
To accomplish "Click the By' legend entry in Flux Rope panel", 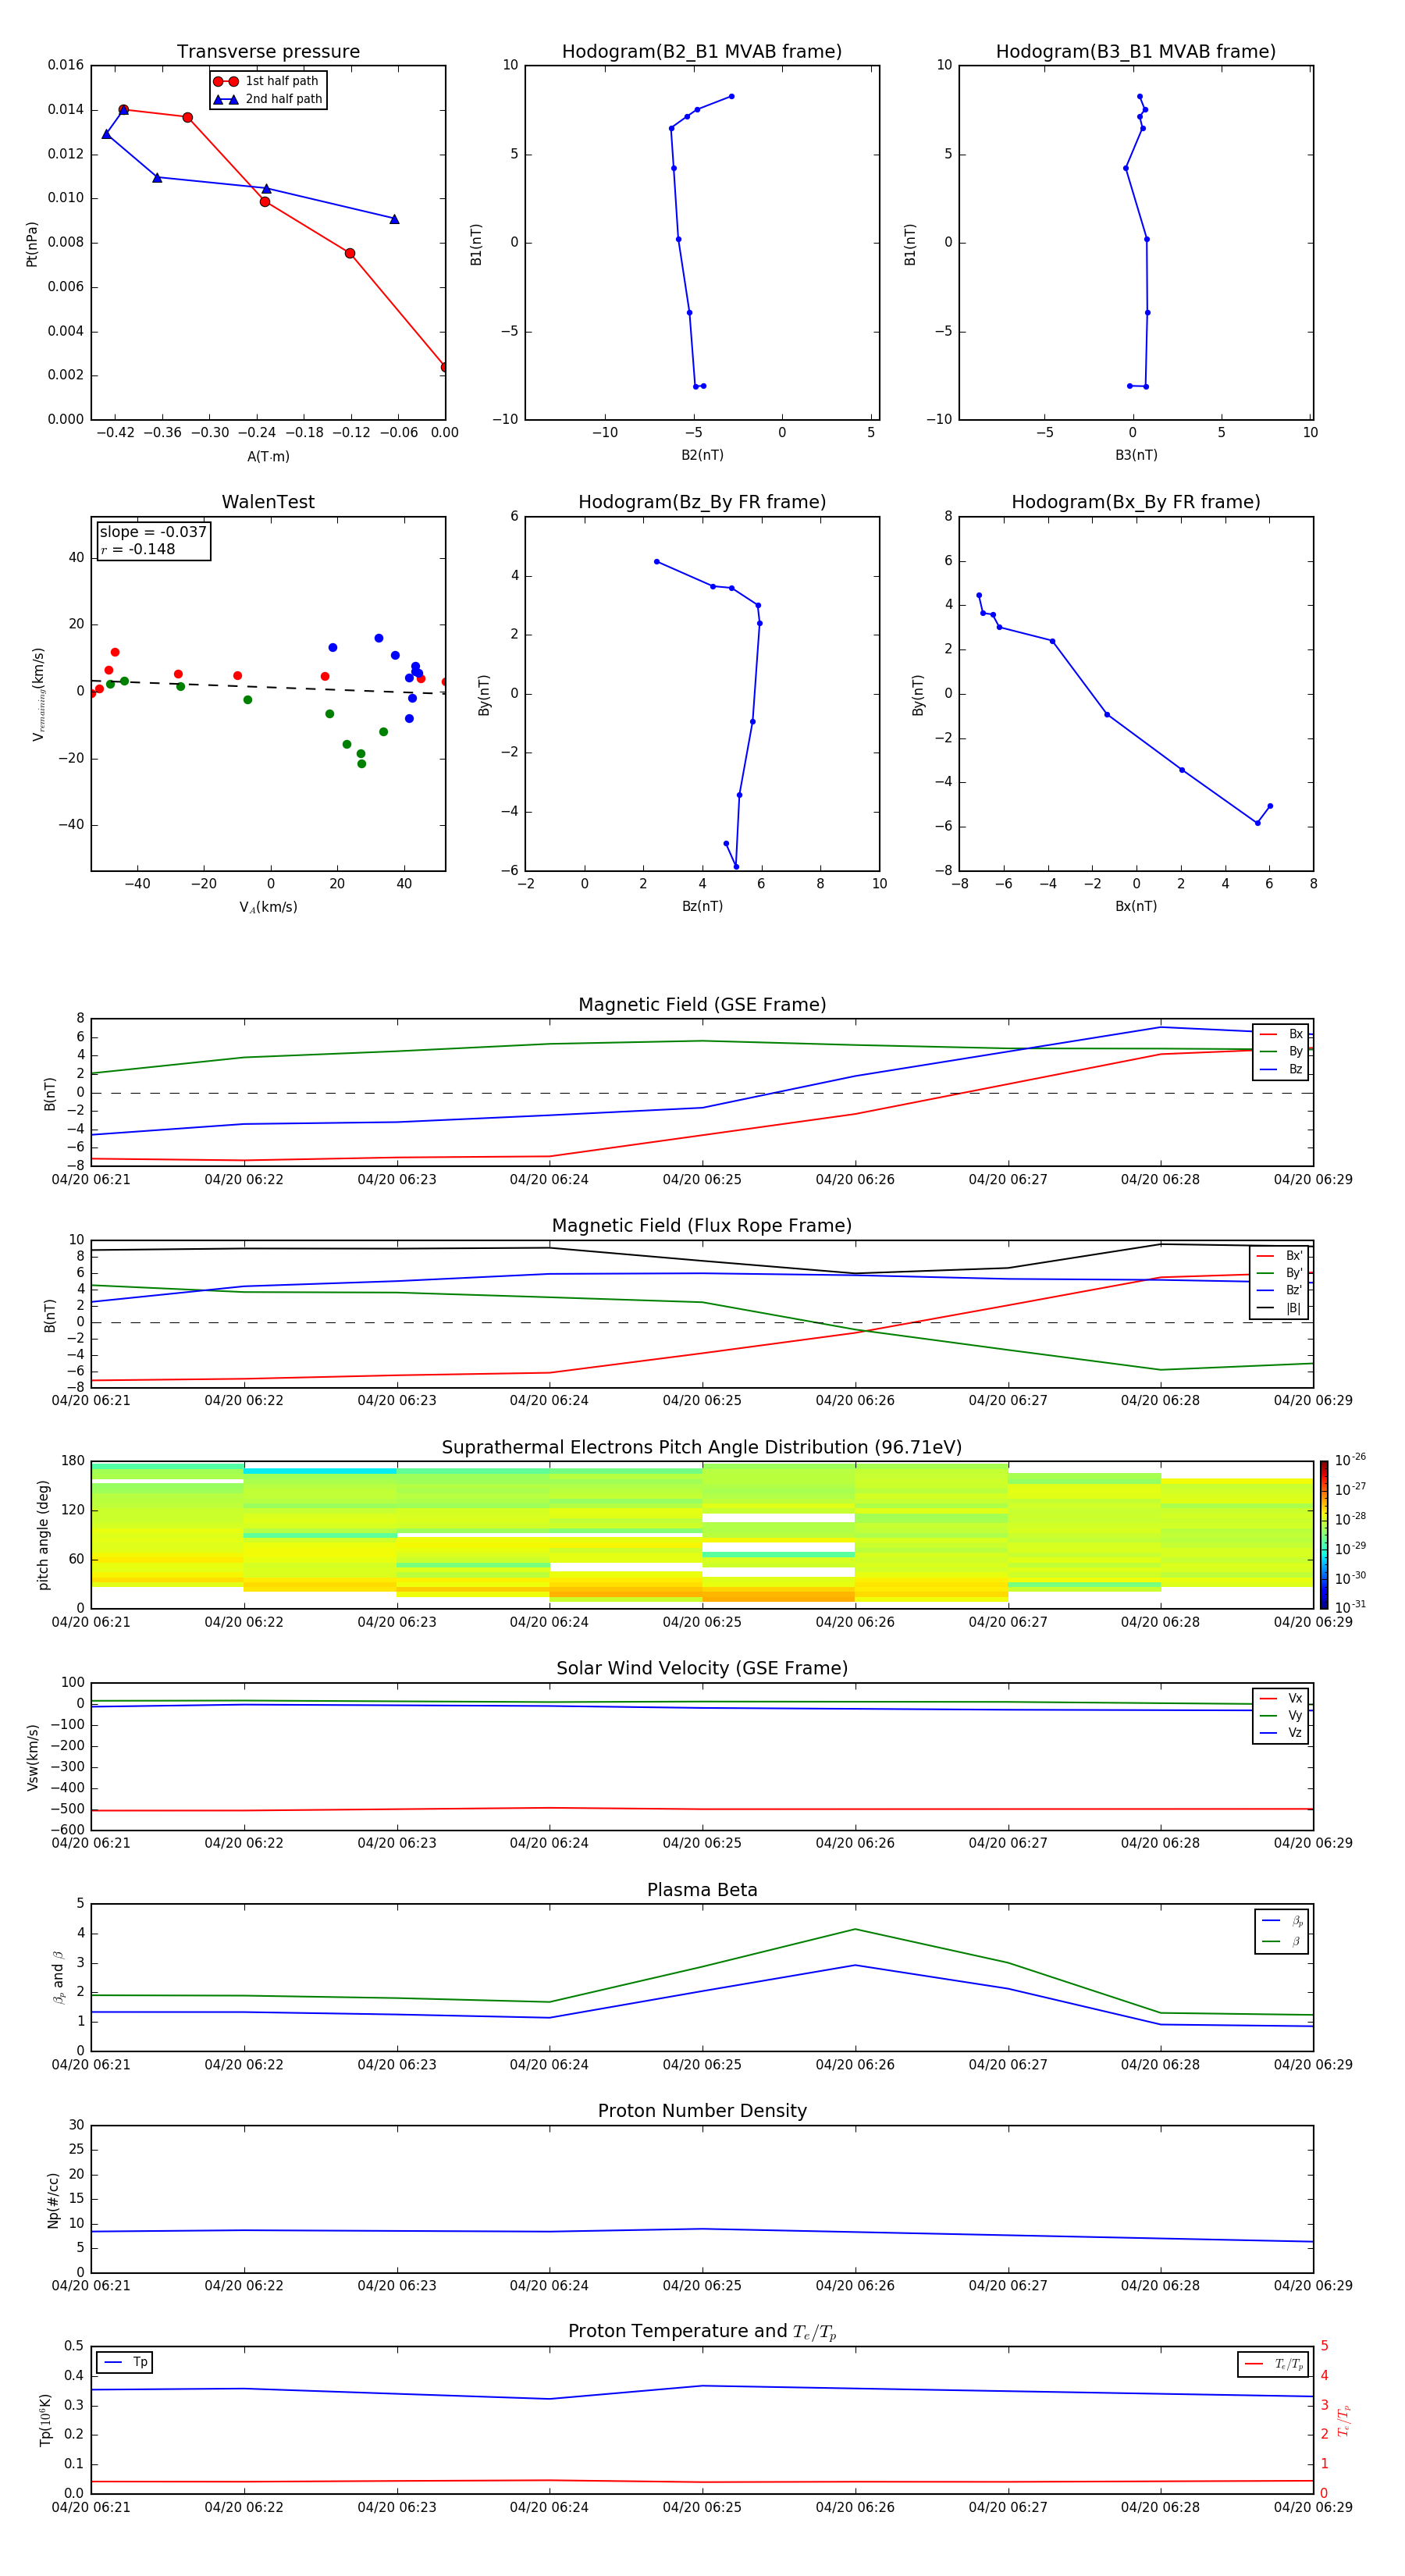I will point(1279,1273).
